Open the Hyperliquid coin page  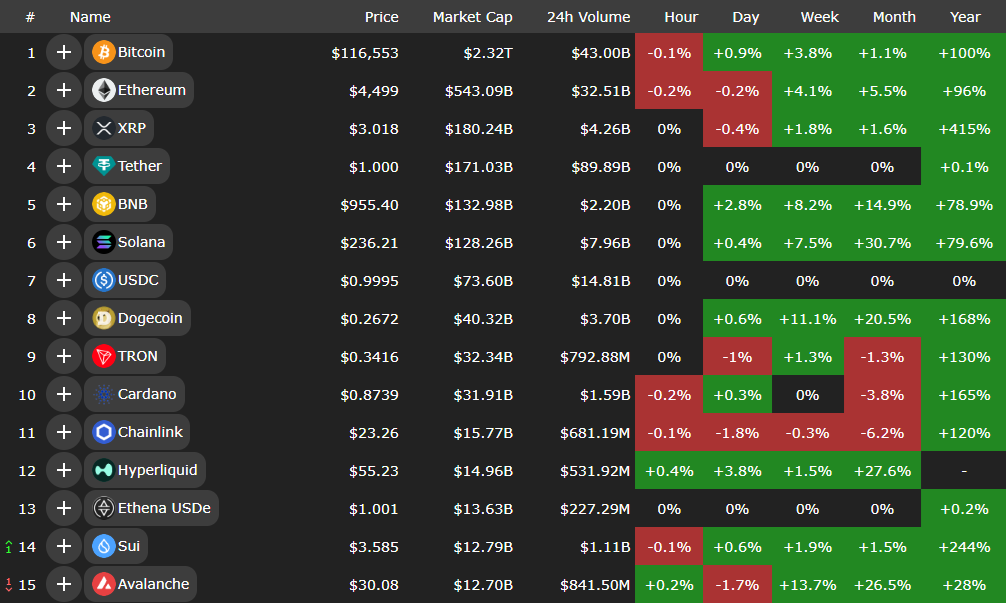coord(157,470)
